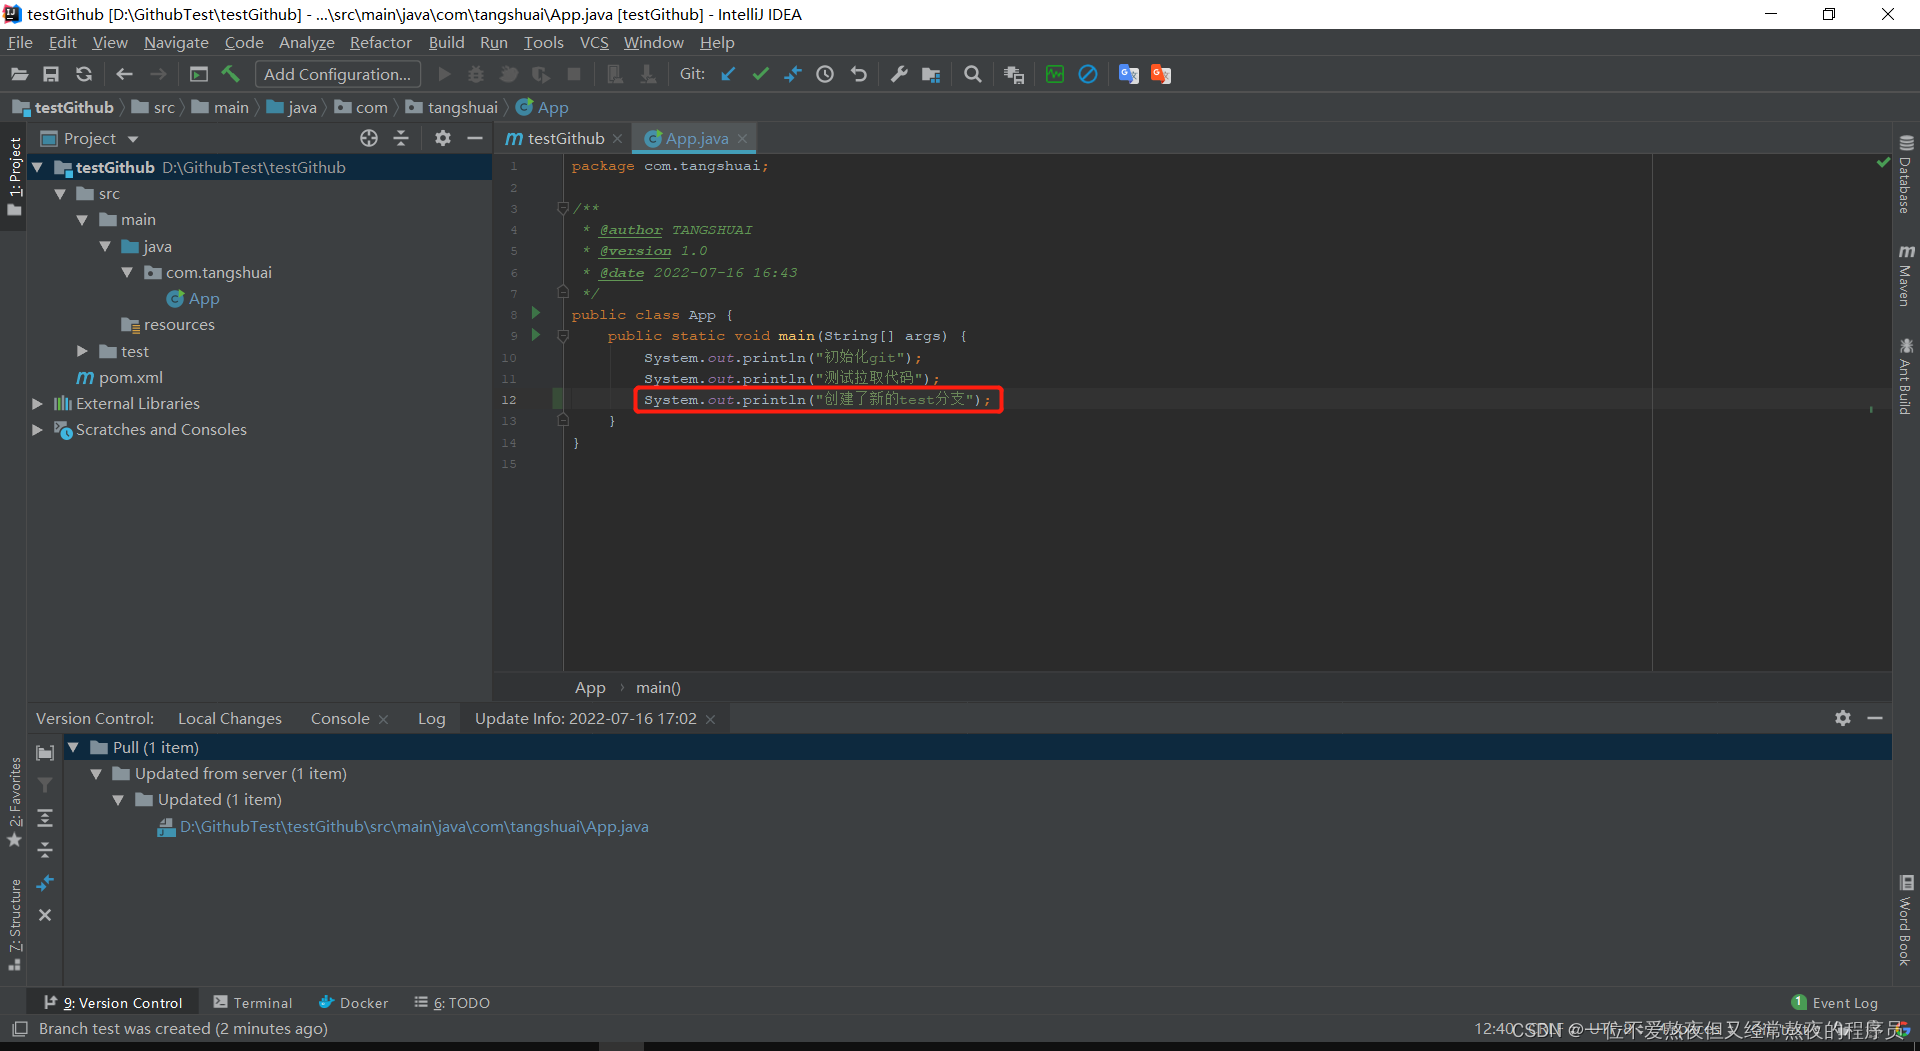
Task: Build project with the hammer icon
Action: tap(231, 74)
